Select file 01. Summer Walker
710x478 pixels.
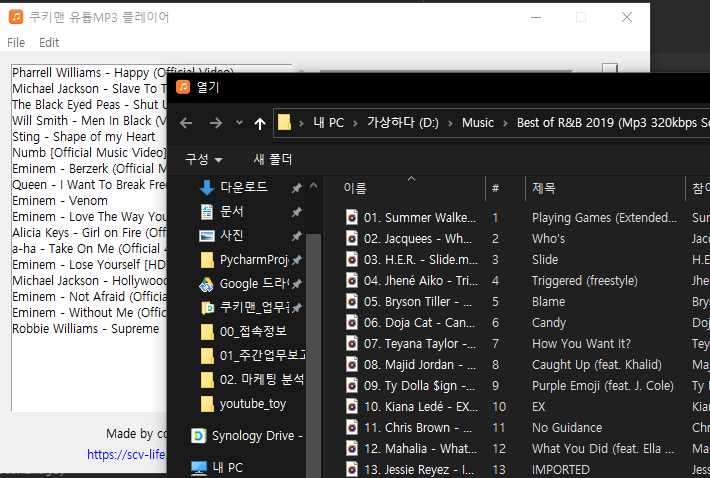pyautogui.click(x=411, y=218)
